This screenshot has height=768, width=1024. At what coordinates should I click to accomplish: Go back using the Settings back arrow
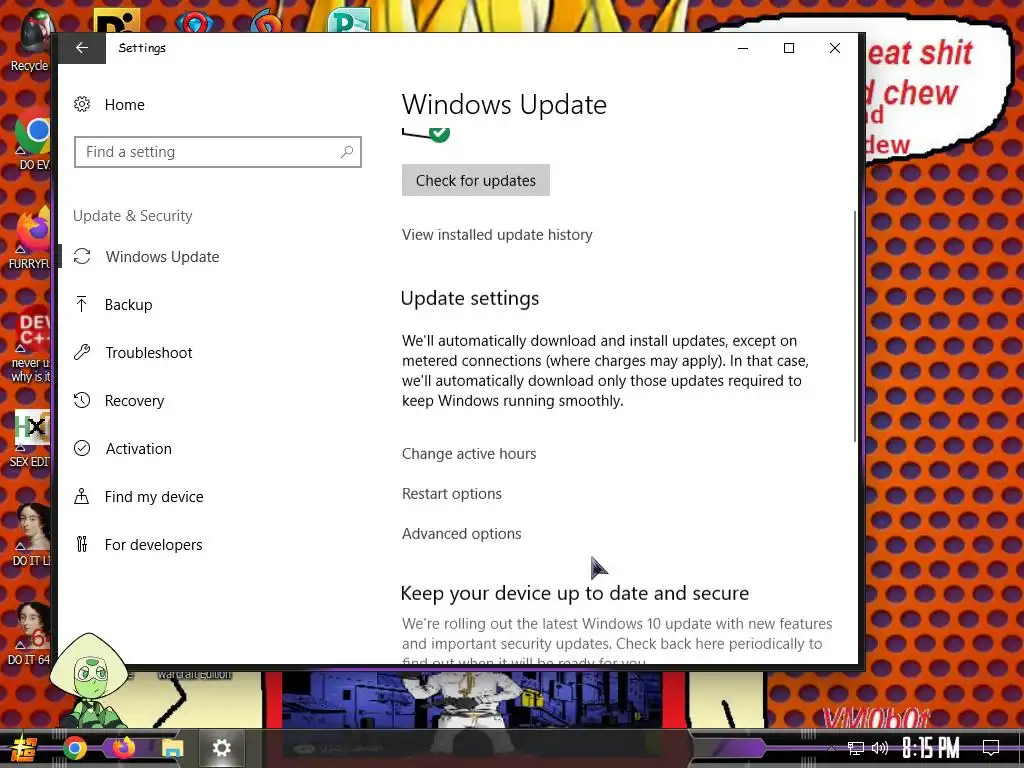click(82, 48)
